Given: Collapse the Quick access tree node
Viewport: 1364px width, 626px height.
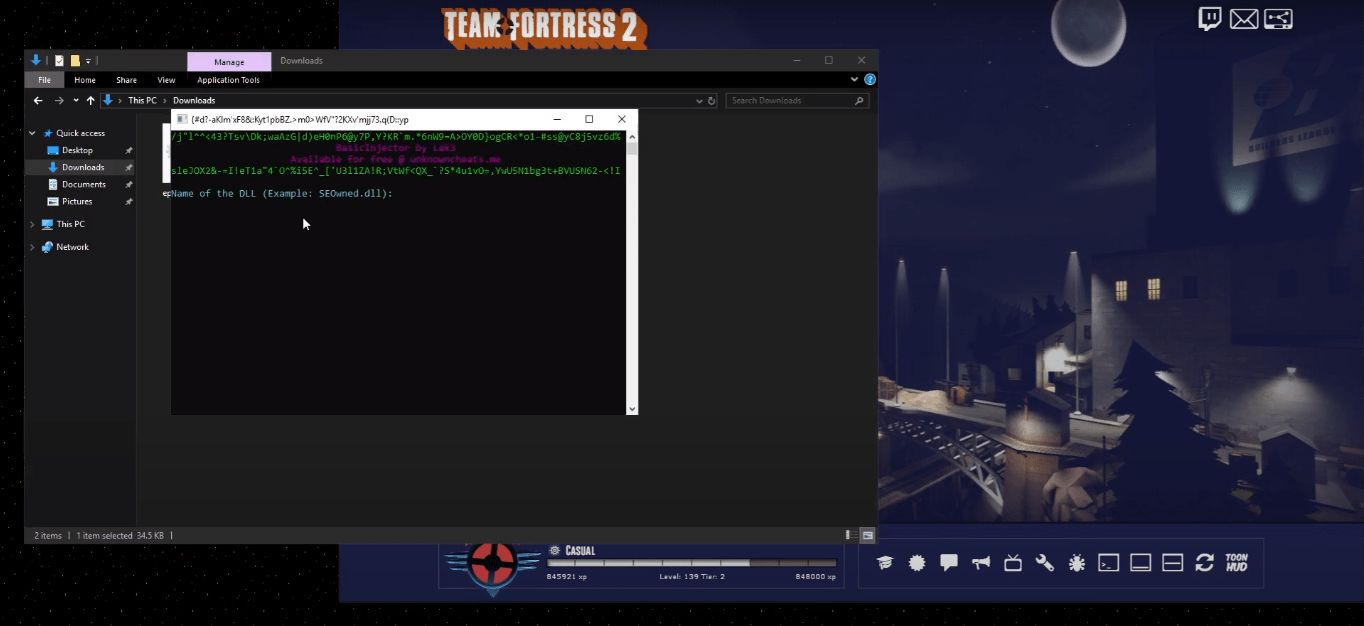Looking at the screenshot, I should [x=33, y=133].
